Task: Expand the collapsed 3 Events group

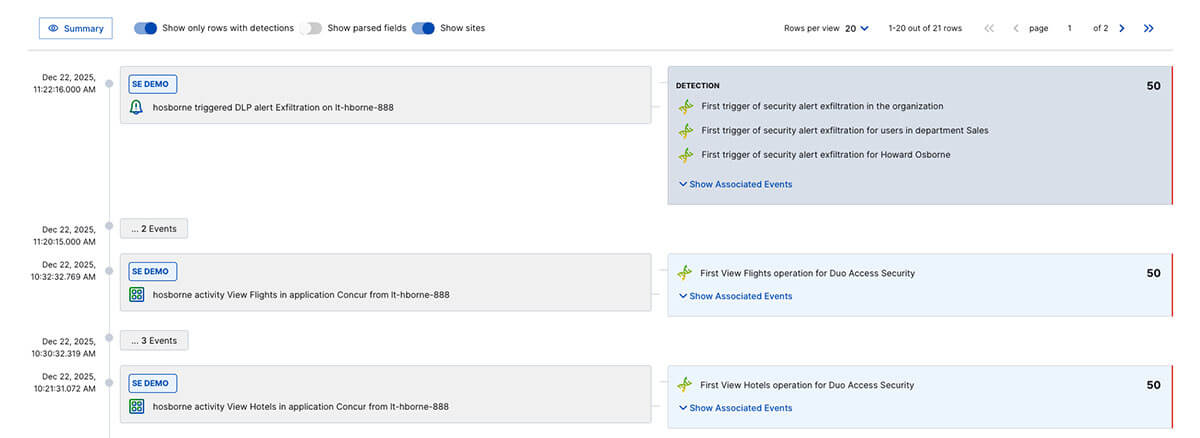Action: (153, 341)
